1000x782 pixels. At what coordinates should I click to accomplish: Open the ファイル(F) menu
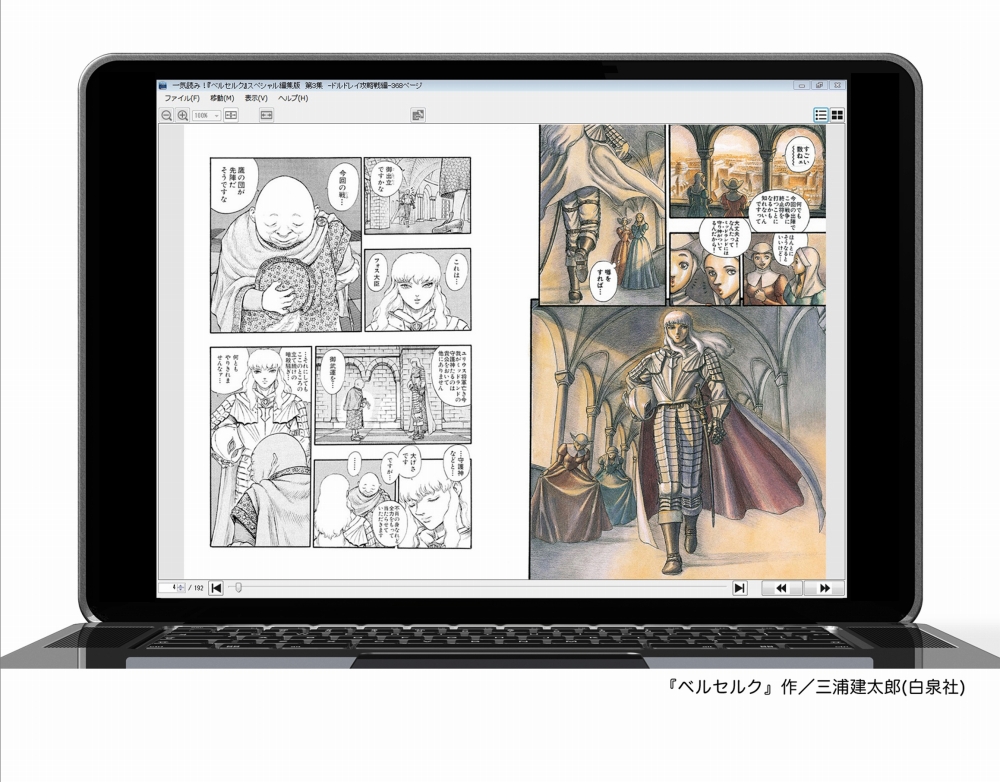182,98
